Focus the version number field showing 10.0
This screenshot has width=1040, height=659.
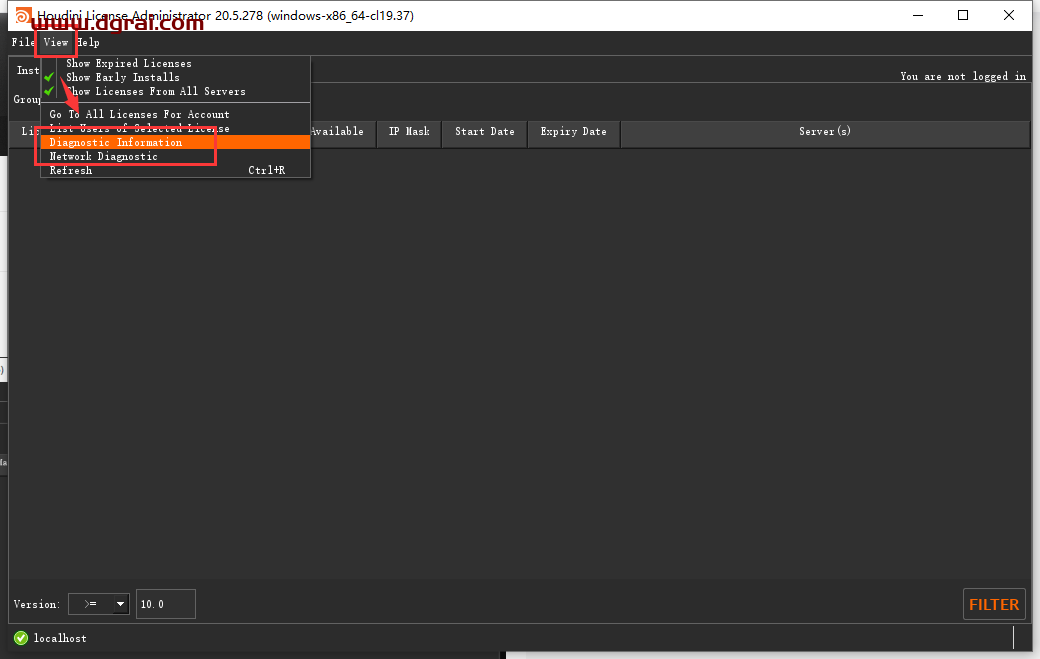pyautogui.click(x=166, y=604)
